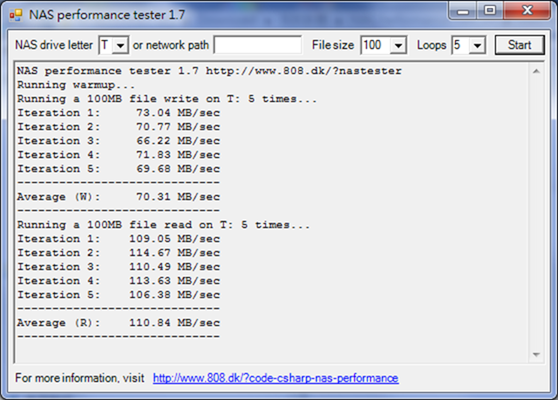This screenshot has width=558, height=400.
Task: Click the write result '70.77 MB/sec'
Action: click(178, 127)
